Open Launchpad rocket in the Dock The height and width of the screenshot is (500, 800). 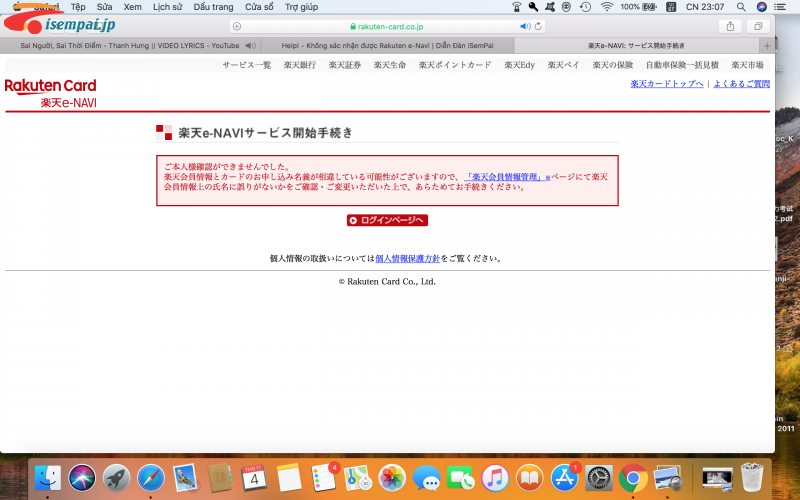click(116, 478)
